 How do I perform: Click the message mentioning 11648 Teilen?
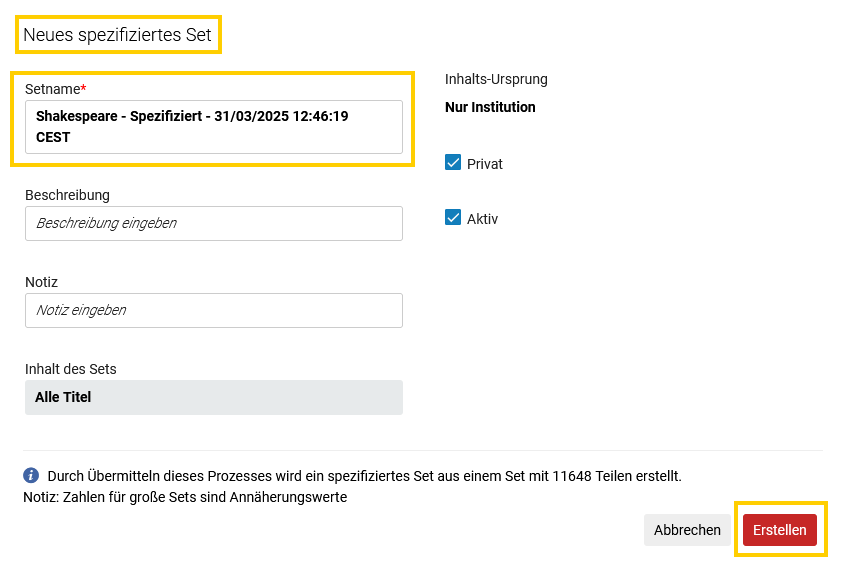(x=365, y=476)
